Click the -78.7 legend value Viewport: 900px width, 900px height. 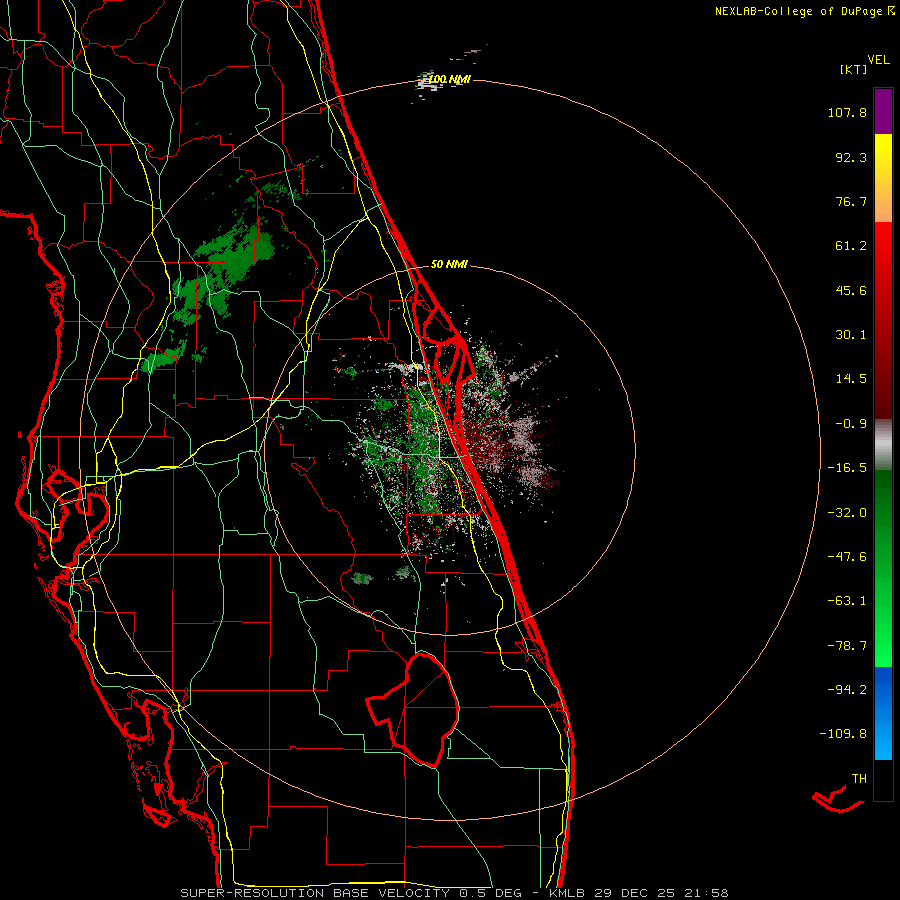tap(847, 646)
